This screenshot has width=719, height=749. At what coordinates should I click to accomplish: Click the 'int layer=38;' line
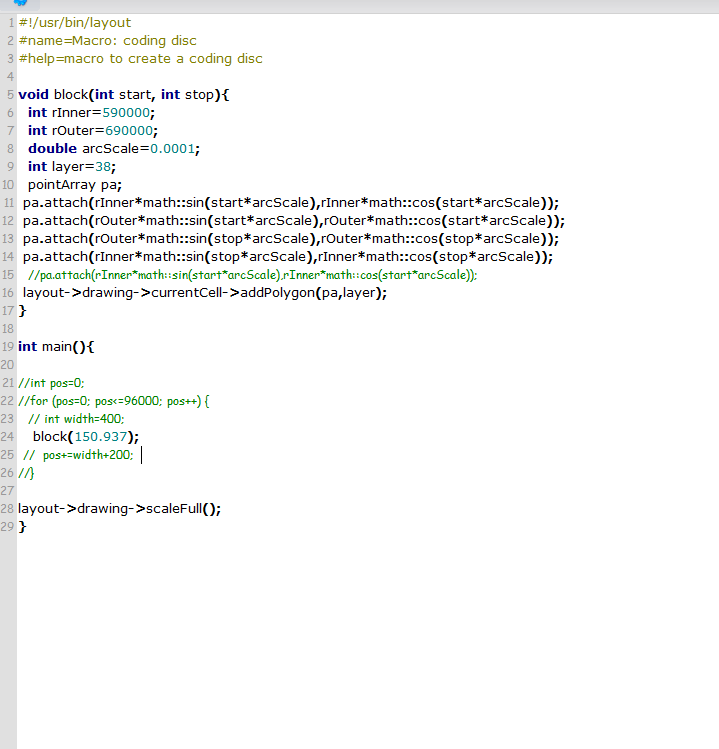72,167
